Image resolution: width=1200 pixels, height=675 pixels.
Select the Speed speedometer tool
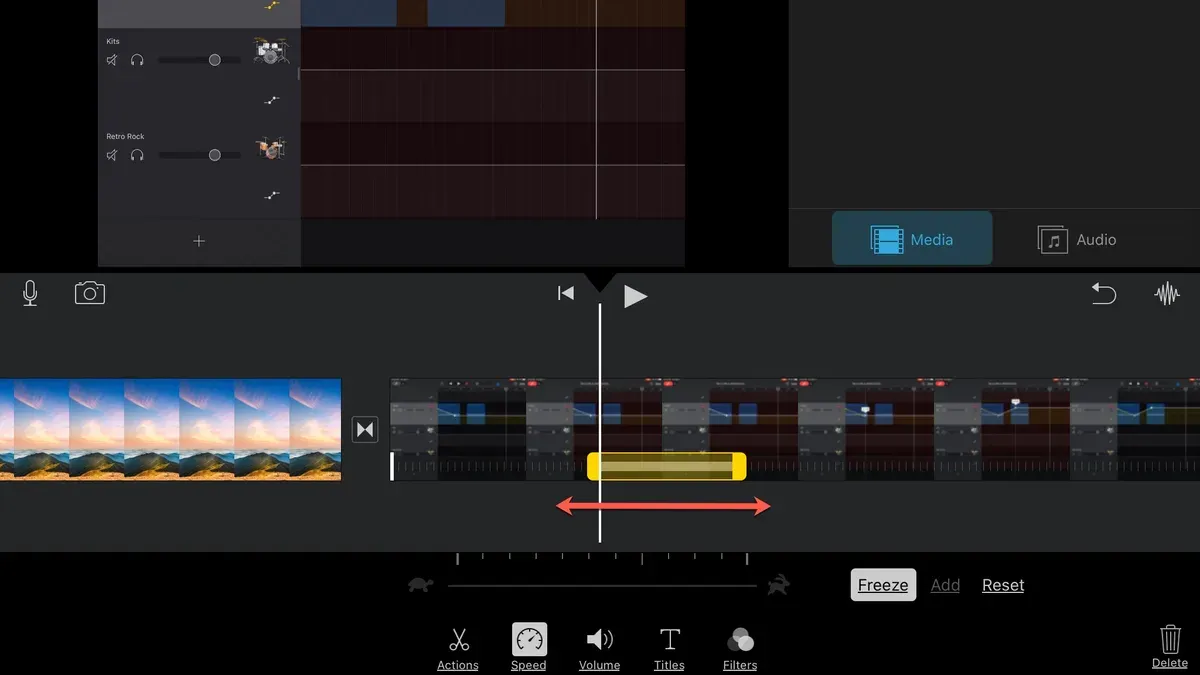tap(529, 648)
